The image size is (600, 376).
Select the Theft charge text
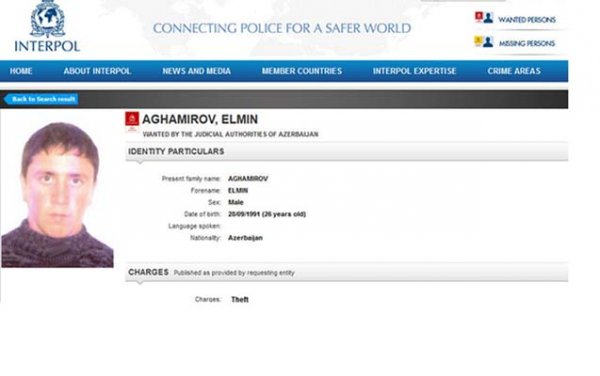pyautogui.click(x=240, y=299)
